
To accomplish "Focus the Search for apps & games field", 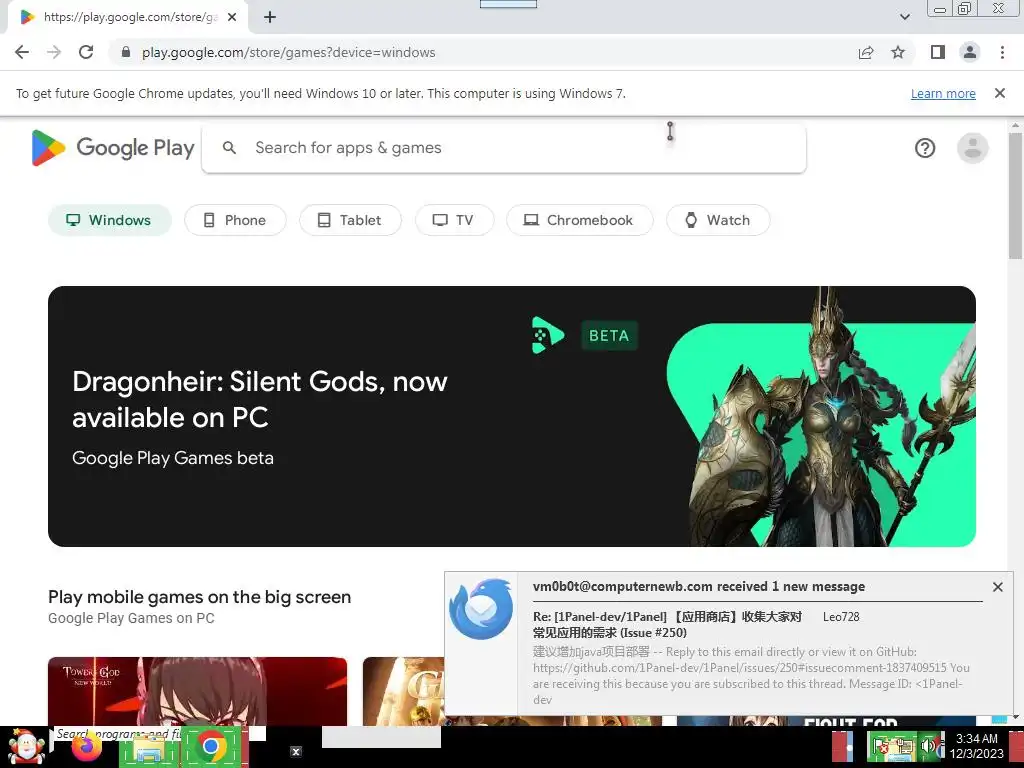I will coord(504,148).
